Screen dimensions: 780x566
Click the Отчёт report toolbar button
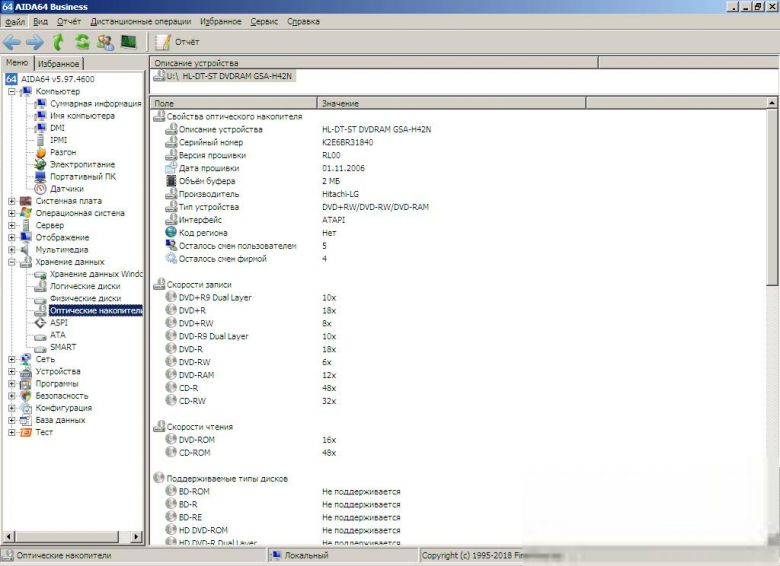tap(177, 42)
